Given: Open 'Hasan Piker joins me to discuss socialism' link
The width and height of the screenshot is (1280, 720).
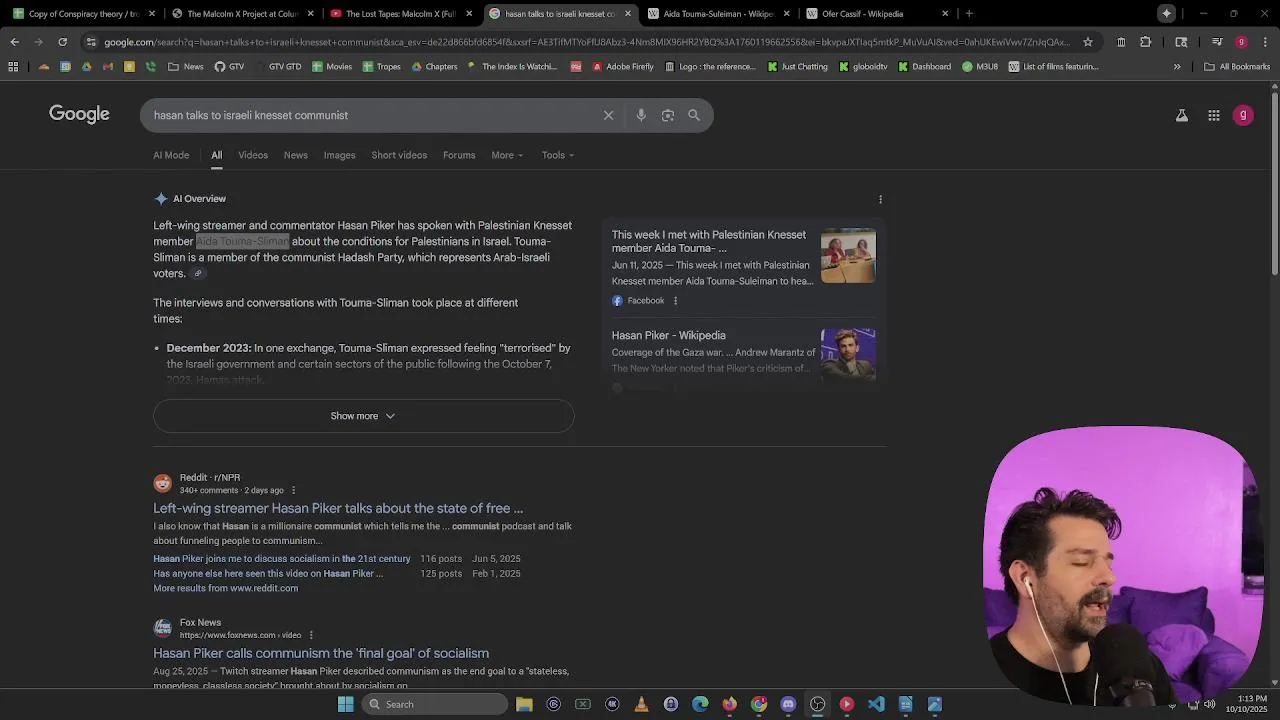Looking at the screenshot, I should tap(281, 559).
